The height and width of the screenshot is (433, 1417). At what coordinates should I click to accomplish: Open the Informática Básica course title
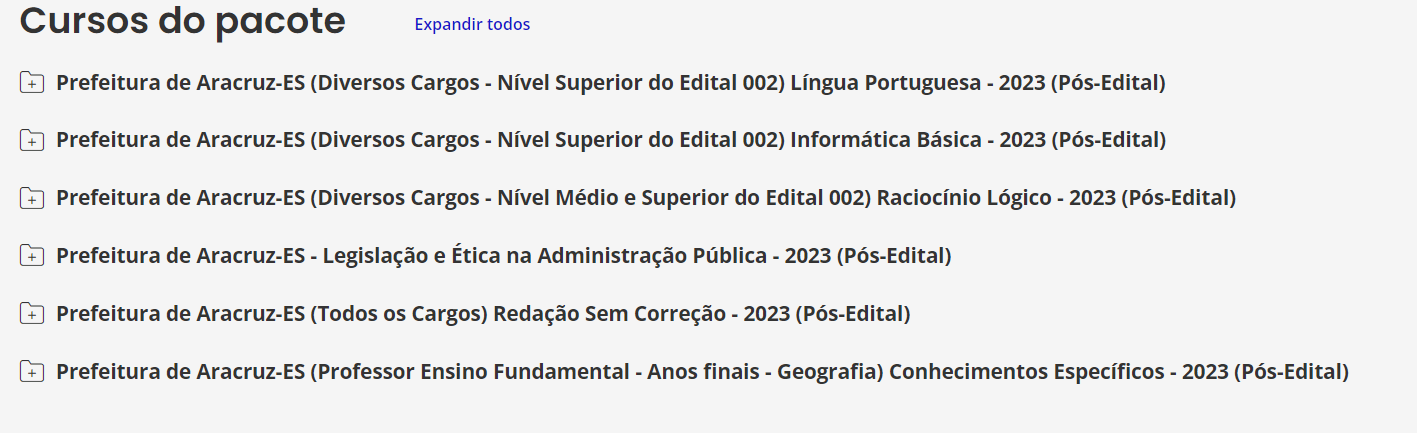point(610,141)
